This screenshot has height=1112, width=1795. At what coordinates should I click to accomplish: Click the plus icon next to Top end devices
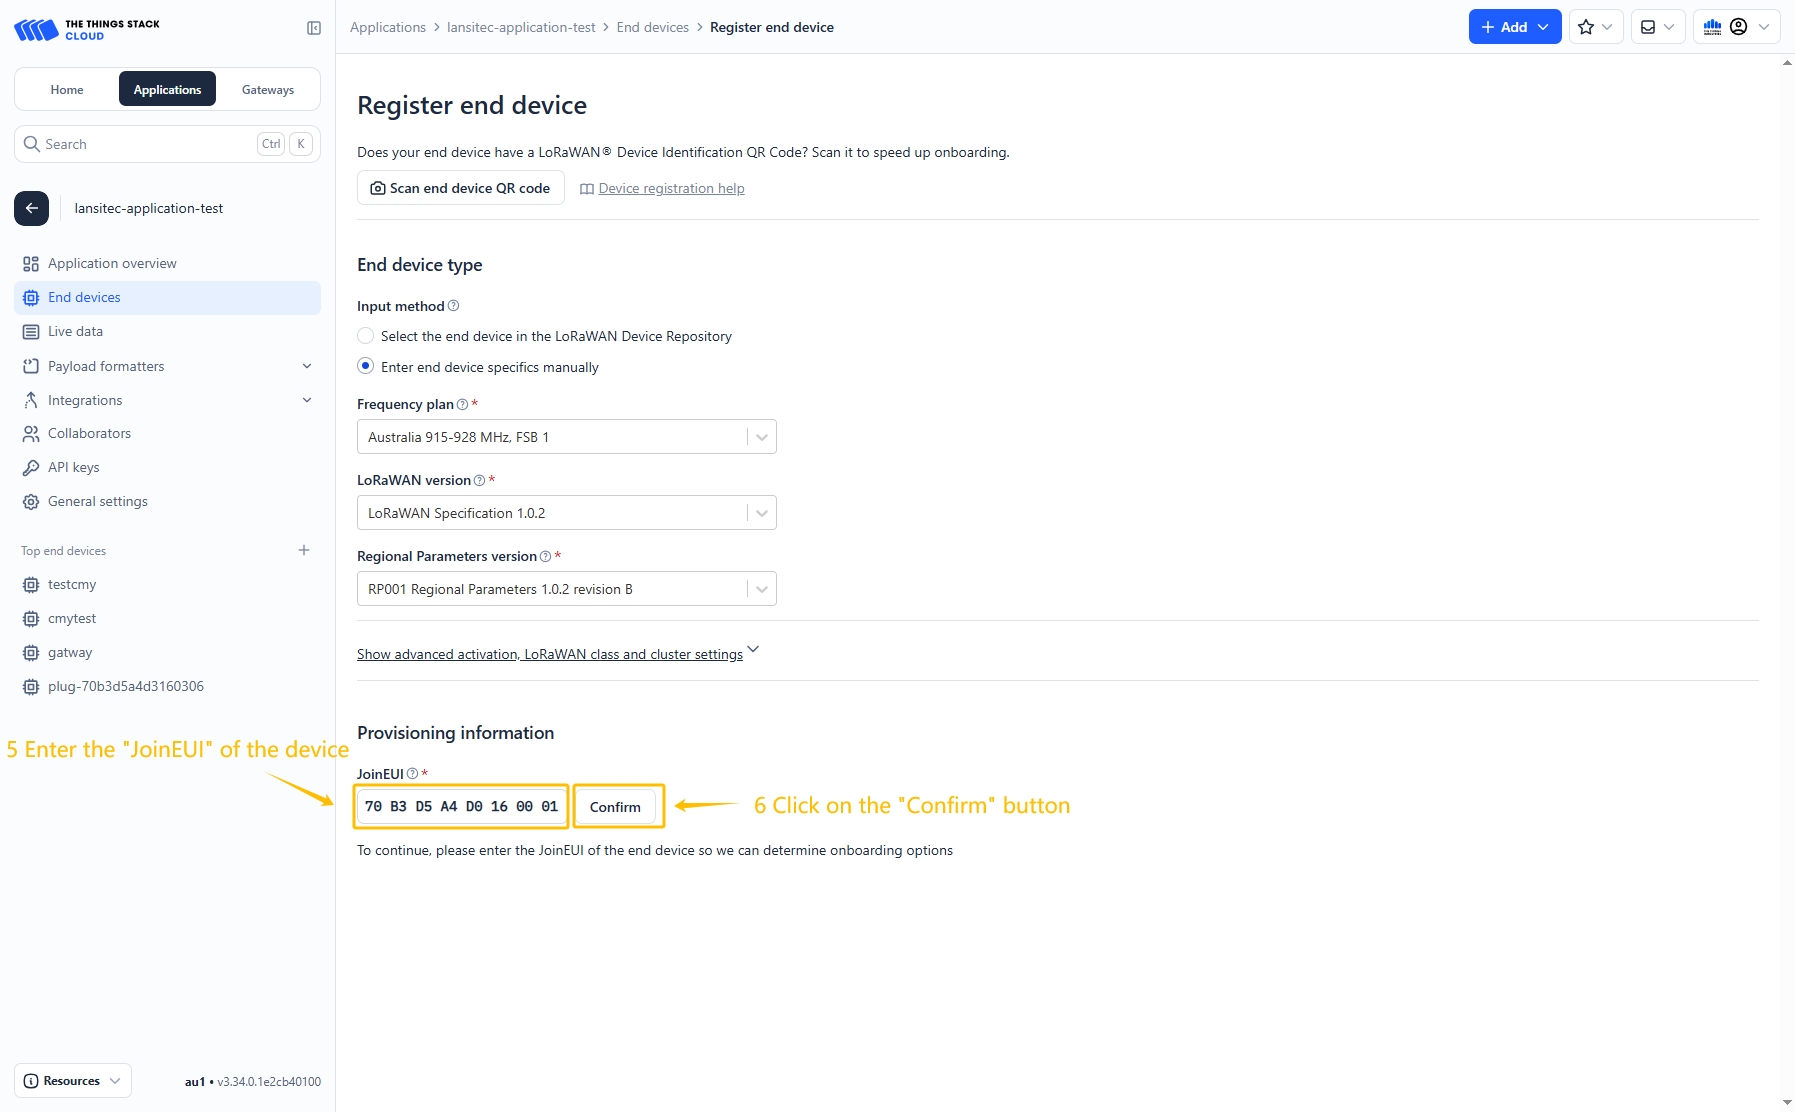tap(304, 550)
